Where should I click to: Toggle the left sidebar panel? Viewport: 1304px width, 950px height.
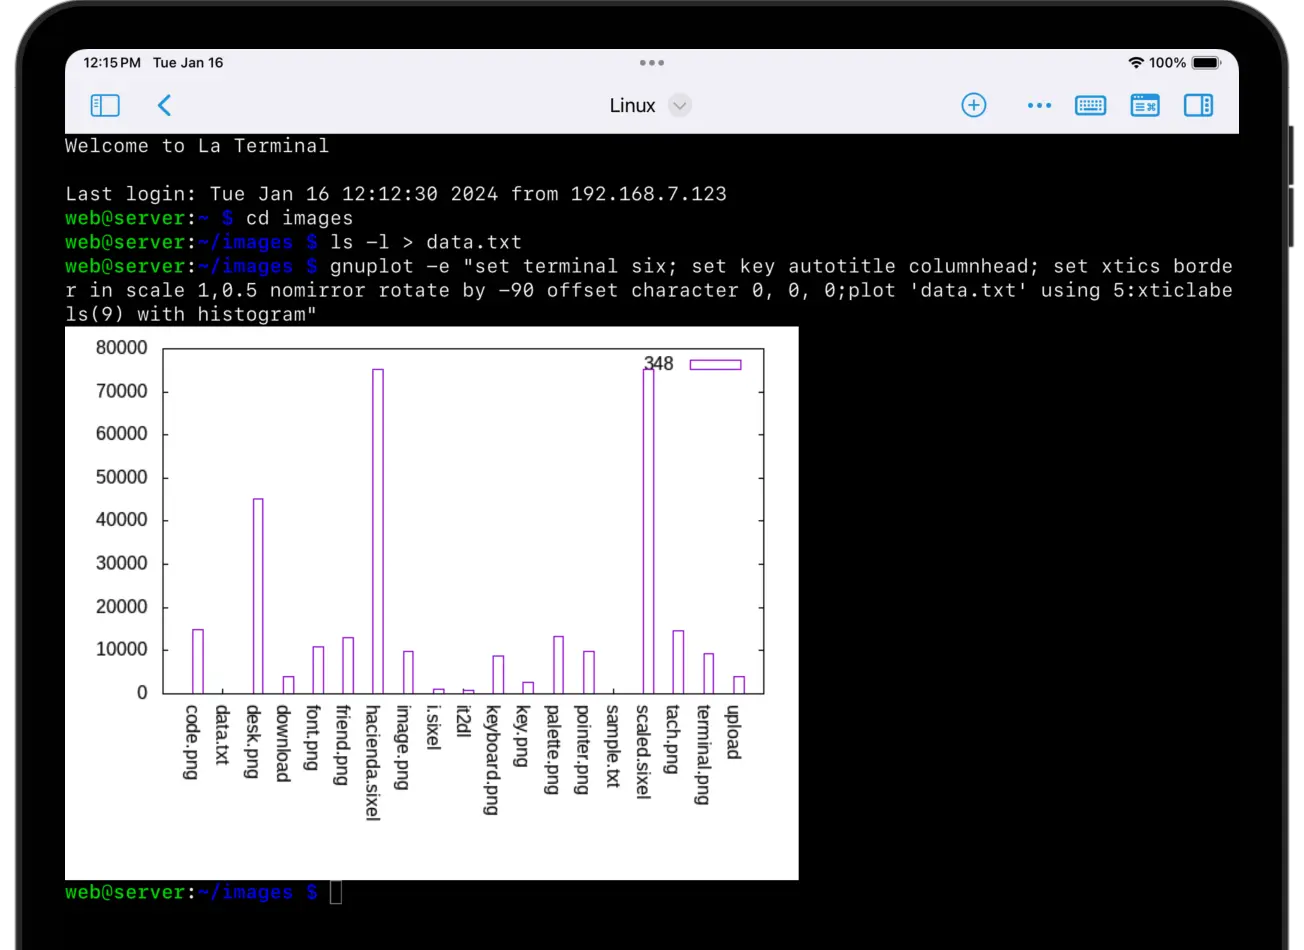105,105
